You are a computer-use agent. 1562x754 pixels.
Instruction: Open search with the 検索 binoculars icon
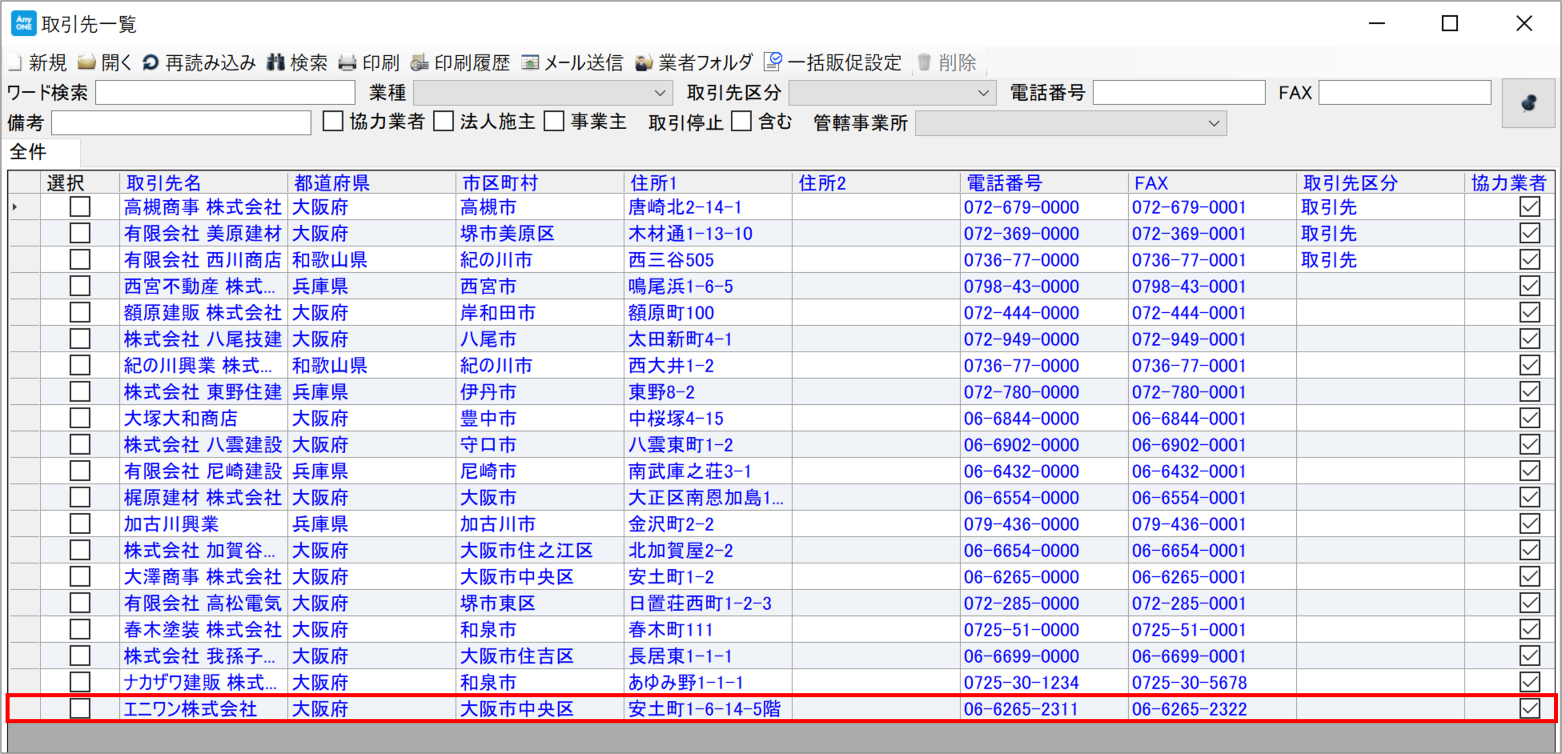click(276, 63)
